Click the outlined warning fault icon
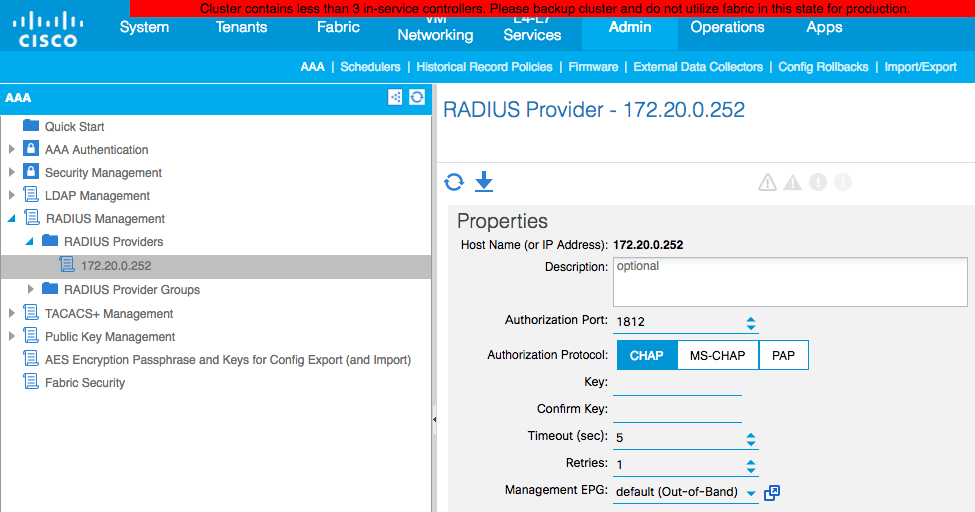The height and width of the screenshot is (512, 975). (x=767, y=182)
